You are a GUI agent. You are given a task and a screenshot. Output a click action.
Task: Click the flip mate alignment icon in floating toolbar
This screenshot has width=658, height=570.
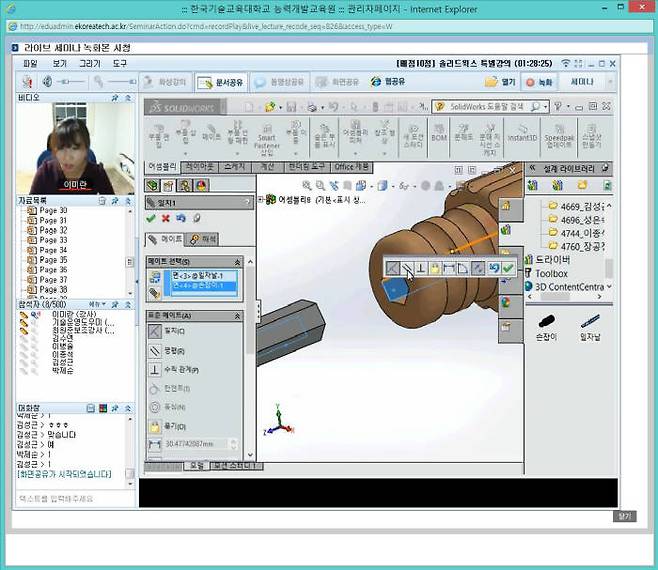pos(478,268)
